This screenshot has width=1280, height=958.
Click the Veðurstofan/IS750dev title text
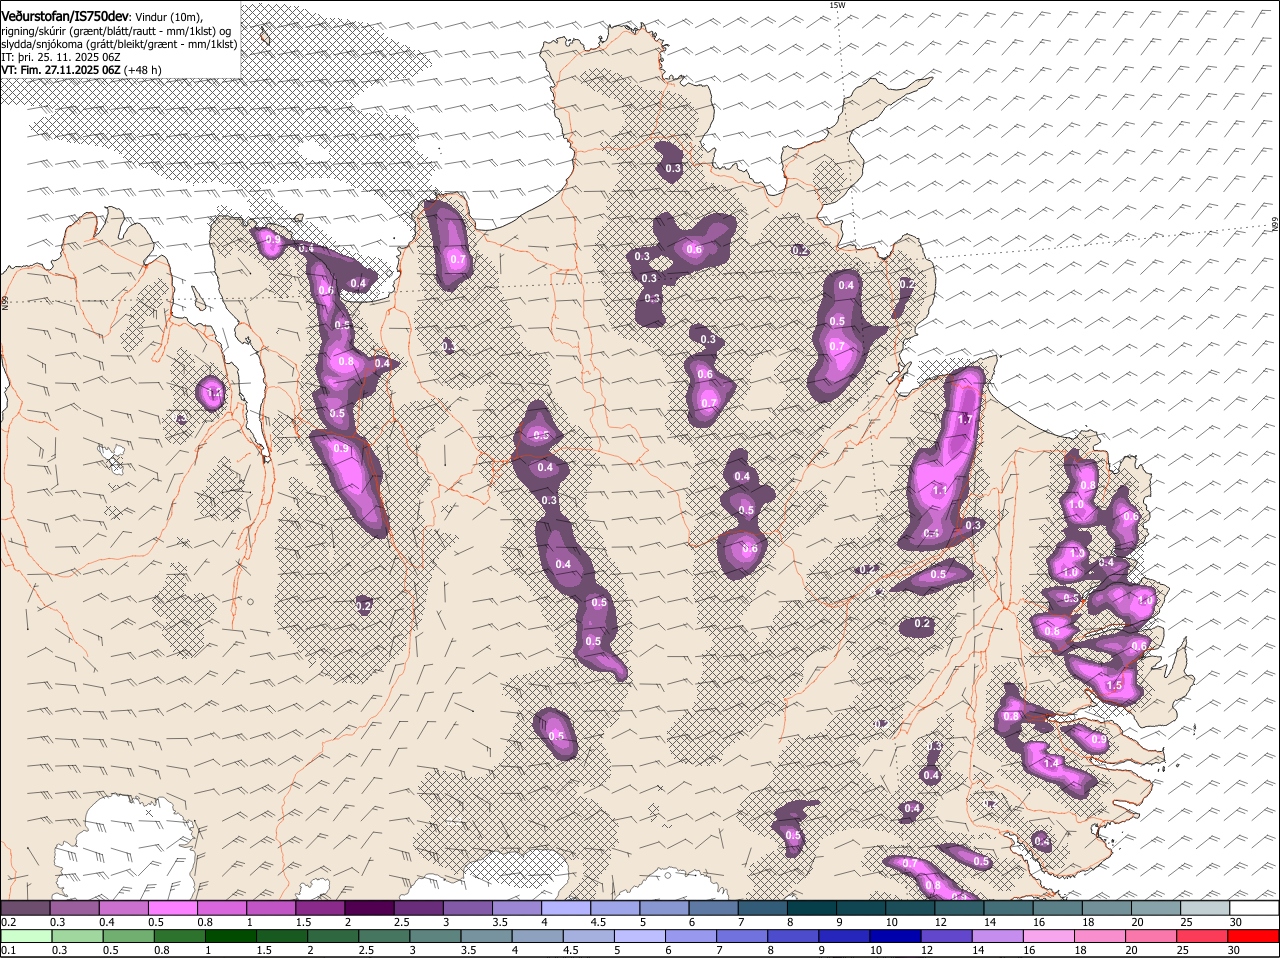click(65, 16)
